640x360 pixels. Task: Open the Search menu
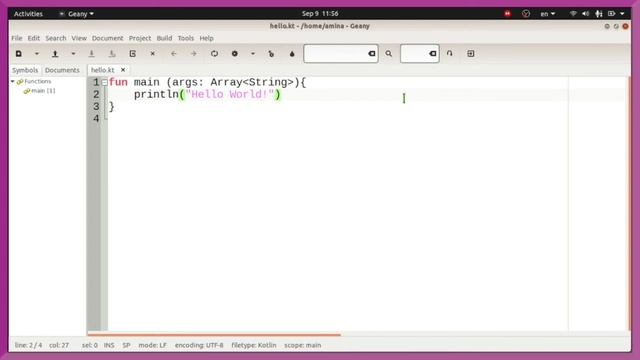click(x=56, y=38)
